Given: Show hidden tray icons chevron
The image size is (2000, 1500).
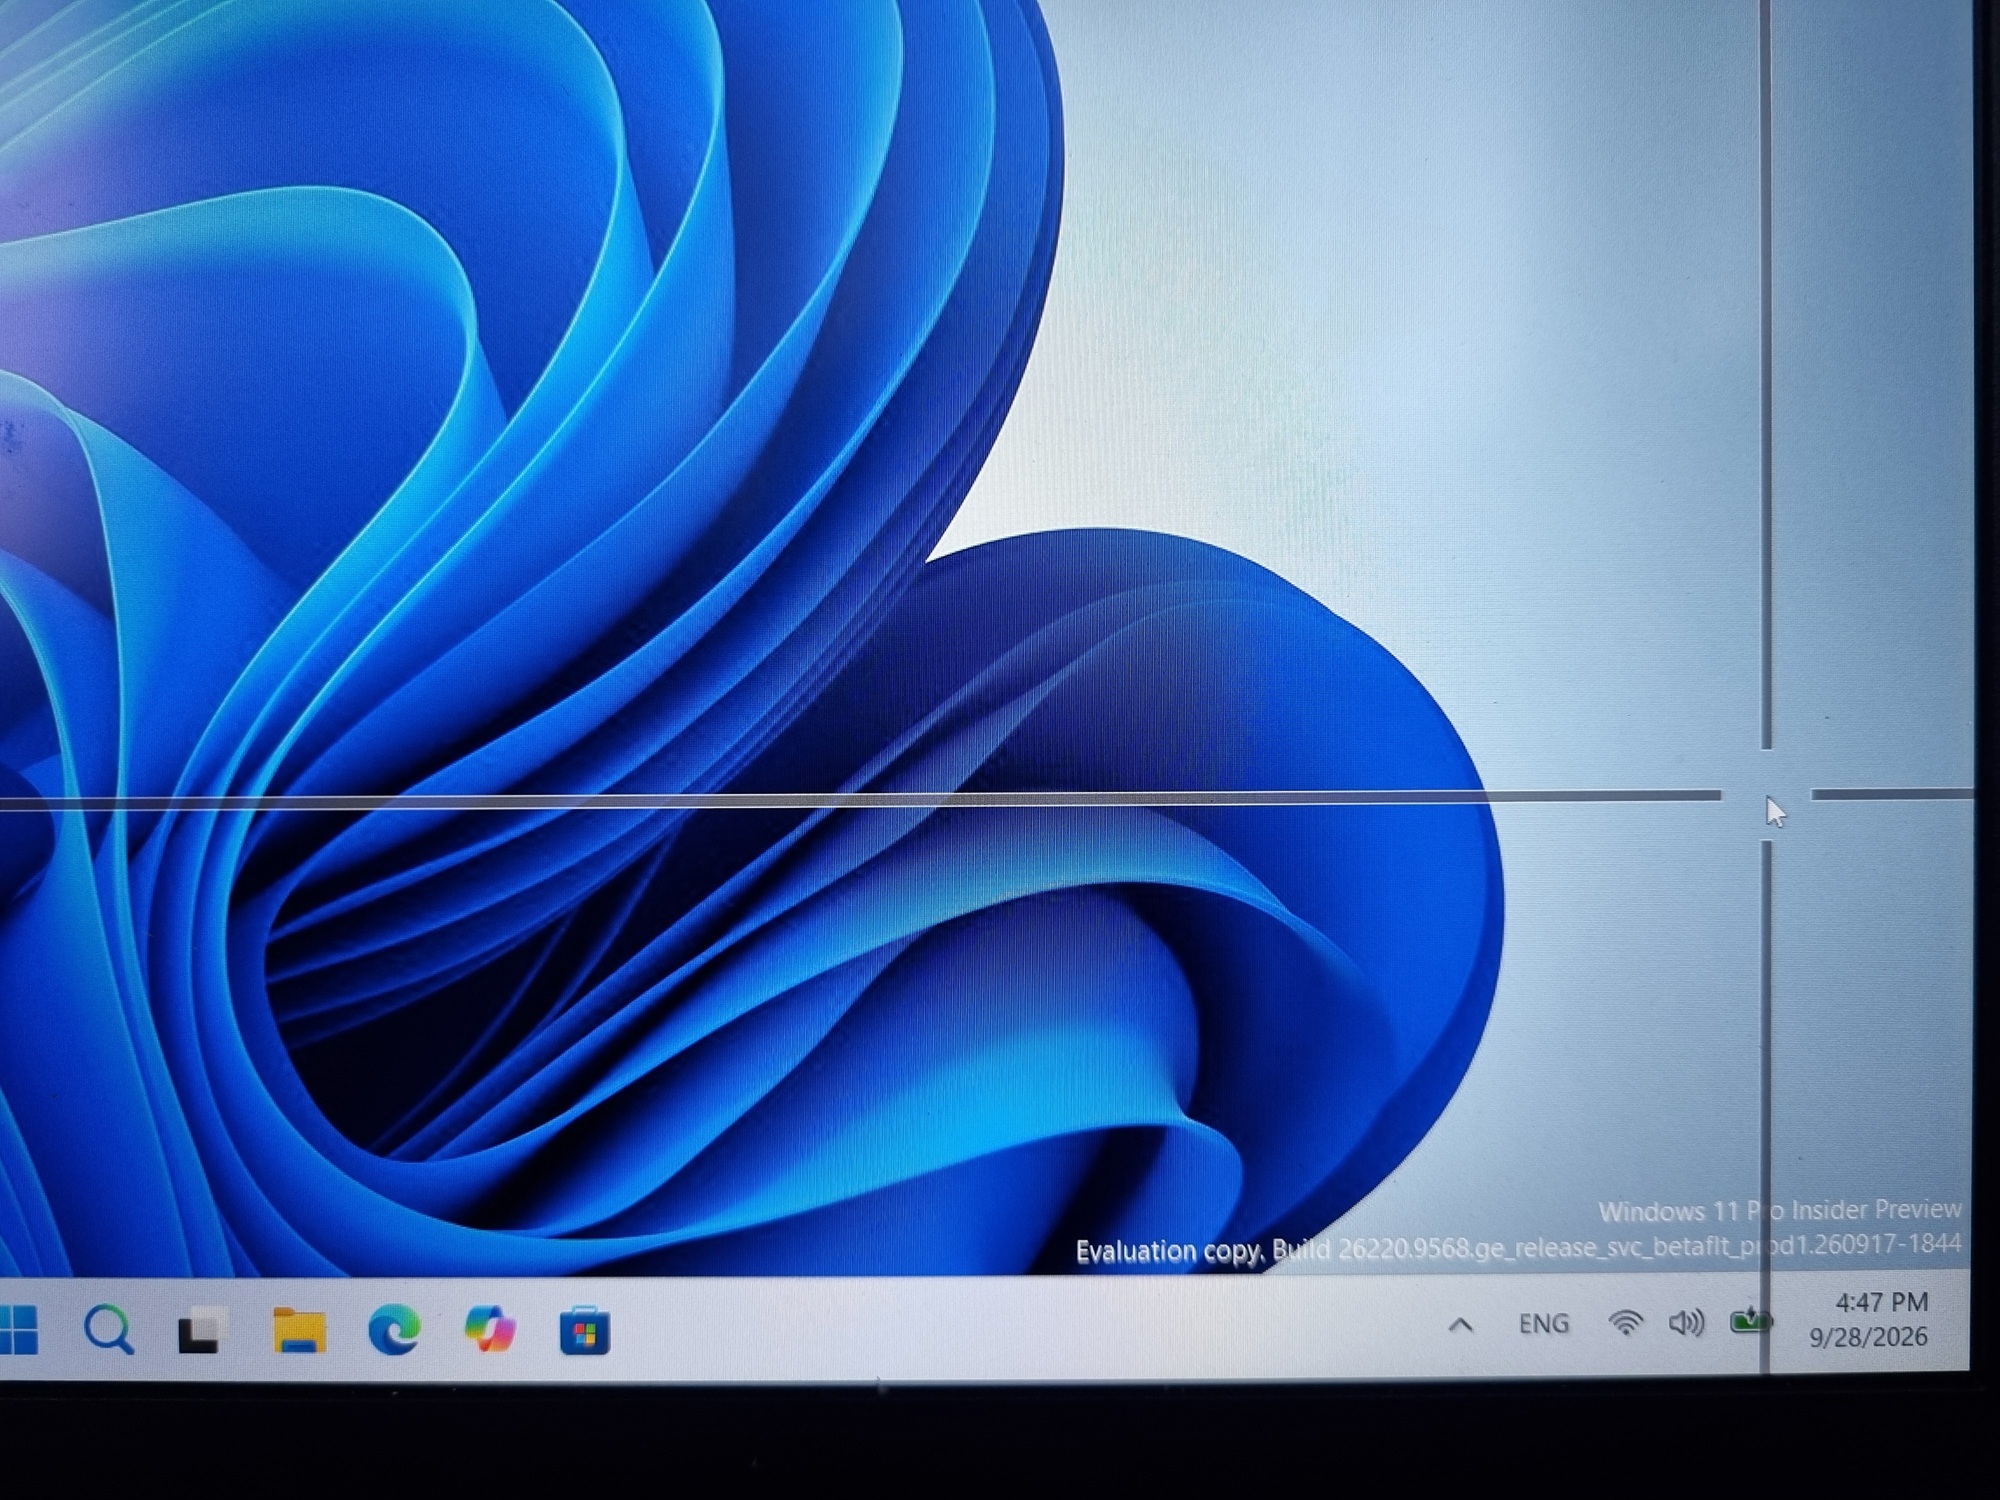Looking at the screenshot, I should 1461,1326.
